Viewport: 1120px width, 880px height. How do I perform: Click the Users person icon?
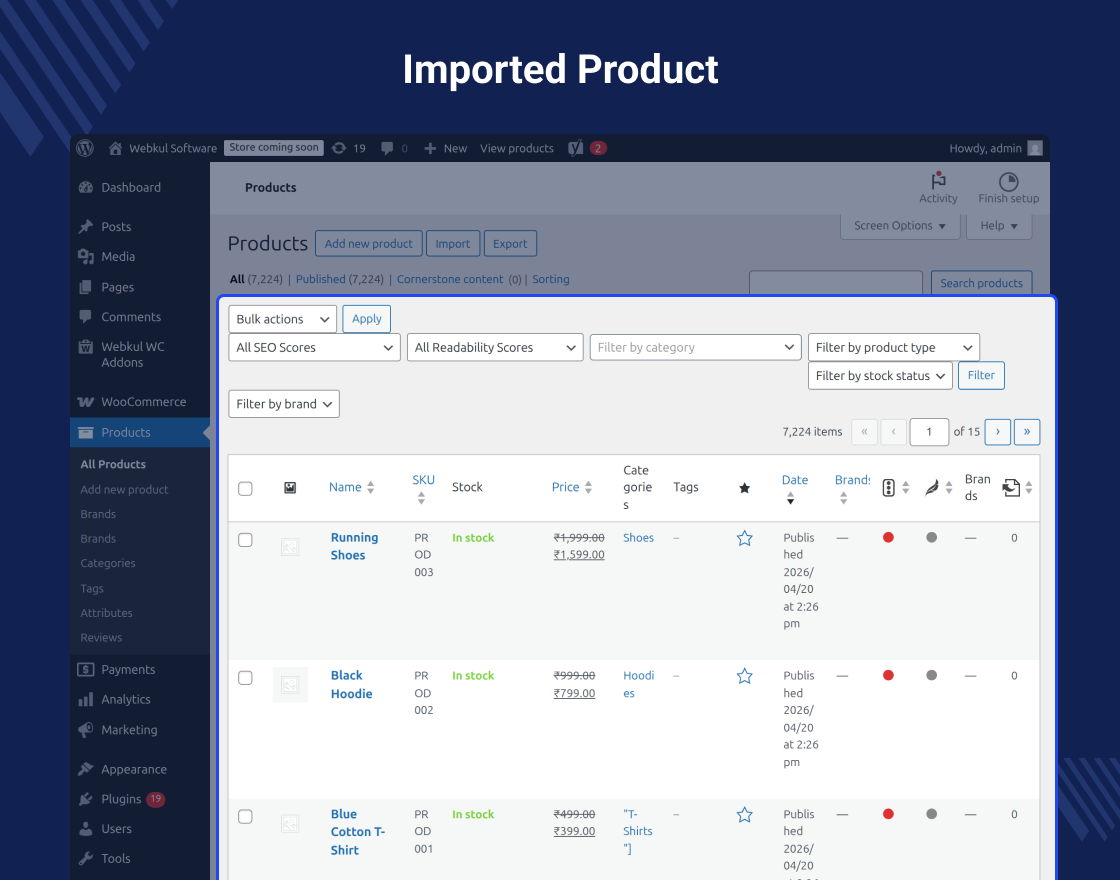(x=86, y=829)
